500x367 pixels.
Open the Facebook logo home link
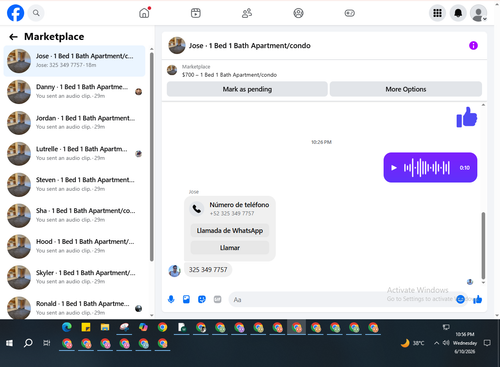click(15, 13)
